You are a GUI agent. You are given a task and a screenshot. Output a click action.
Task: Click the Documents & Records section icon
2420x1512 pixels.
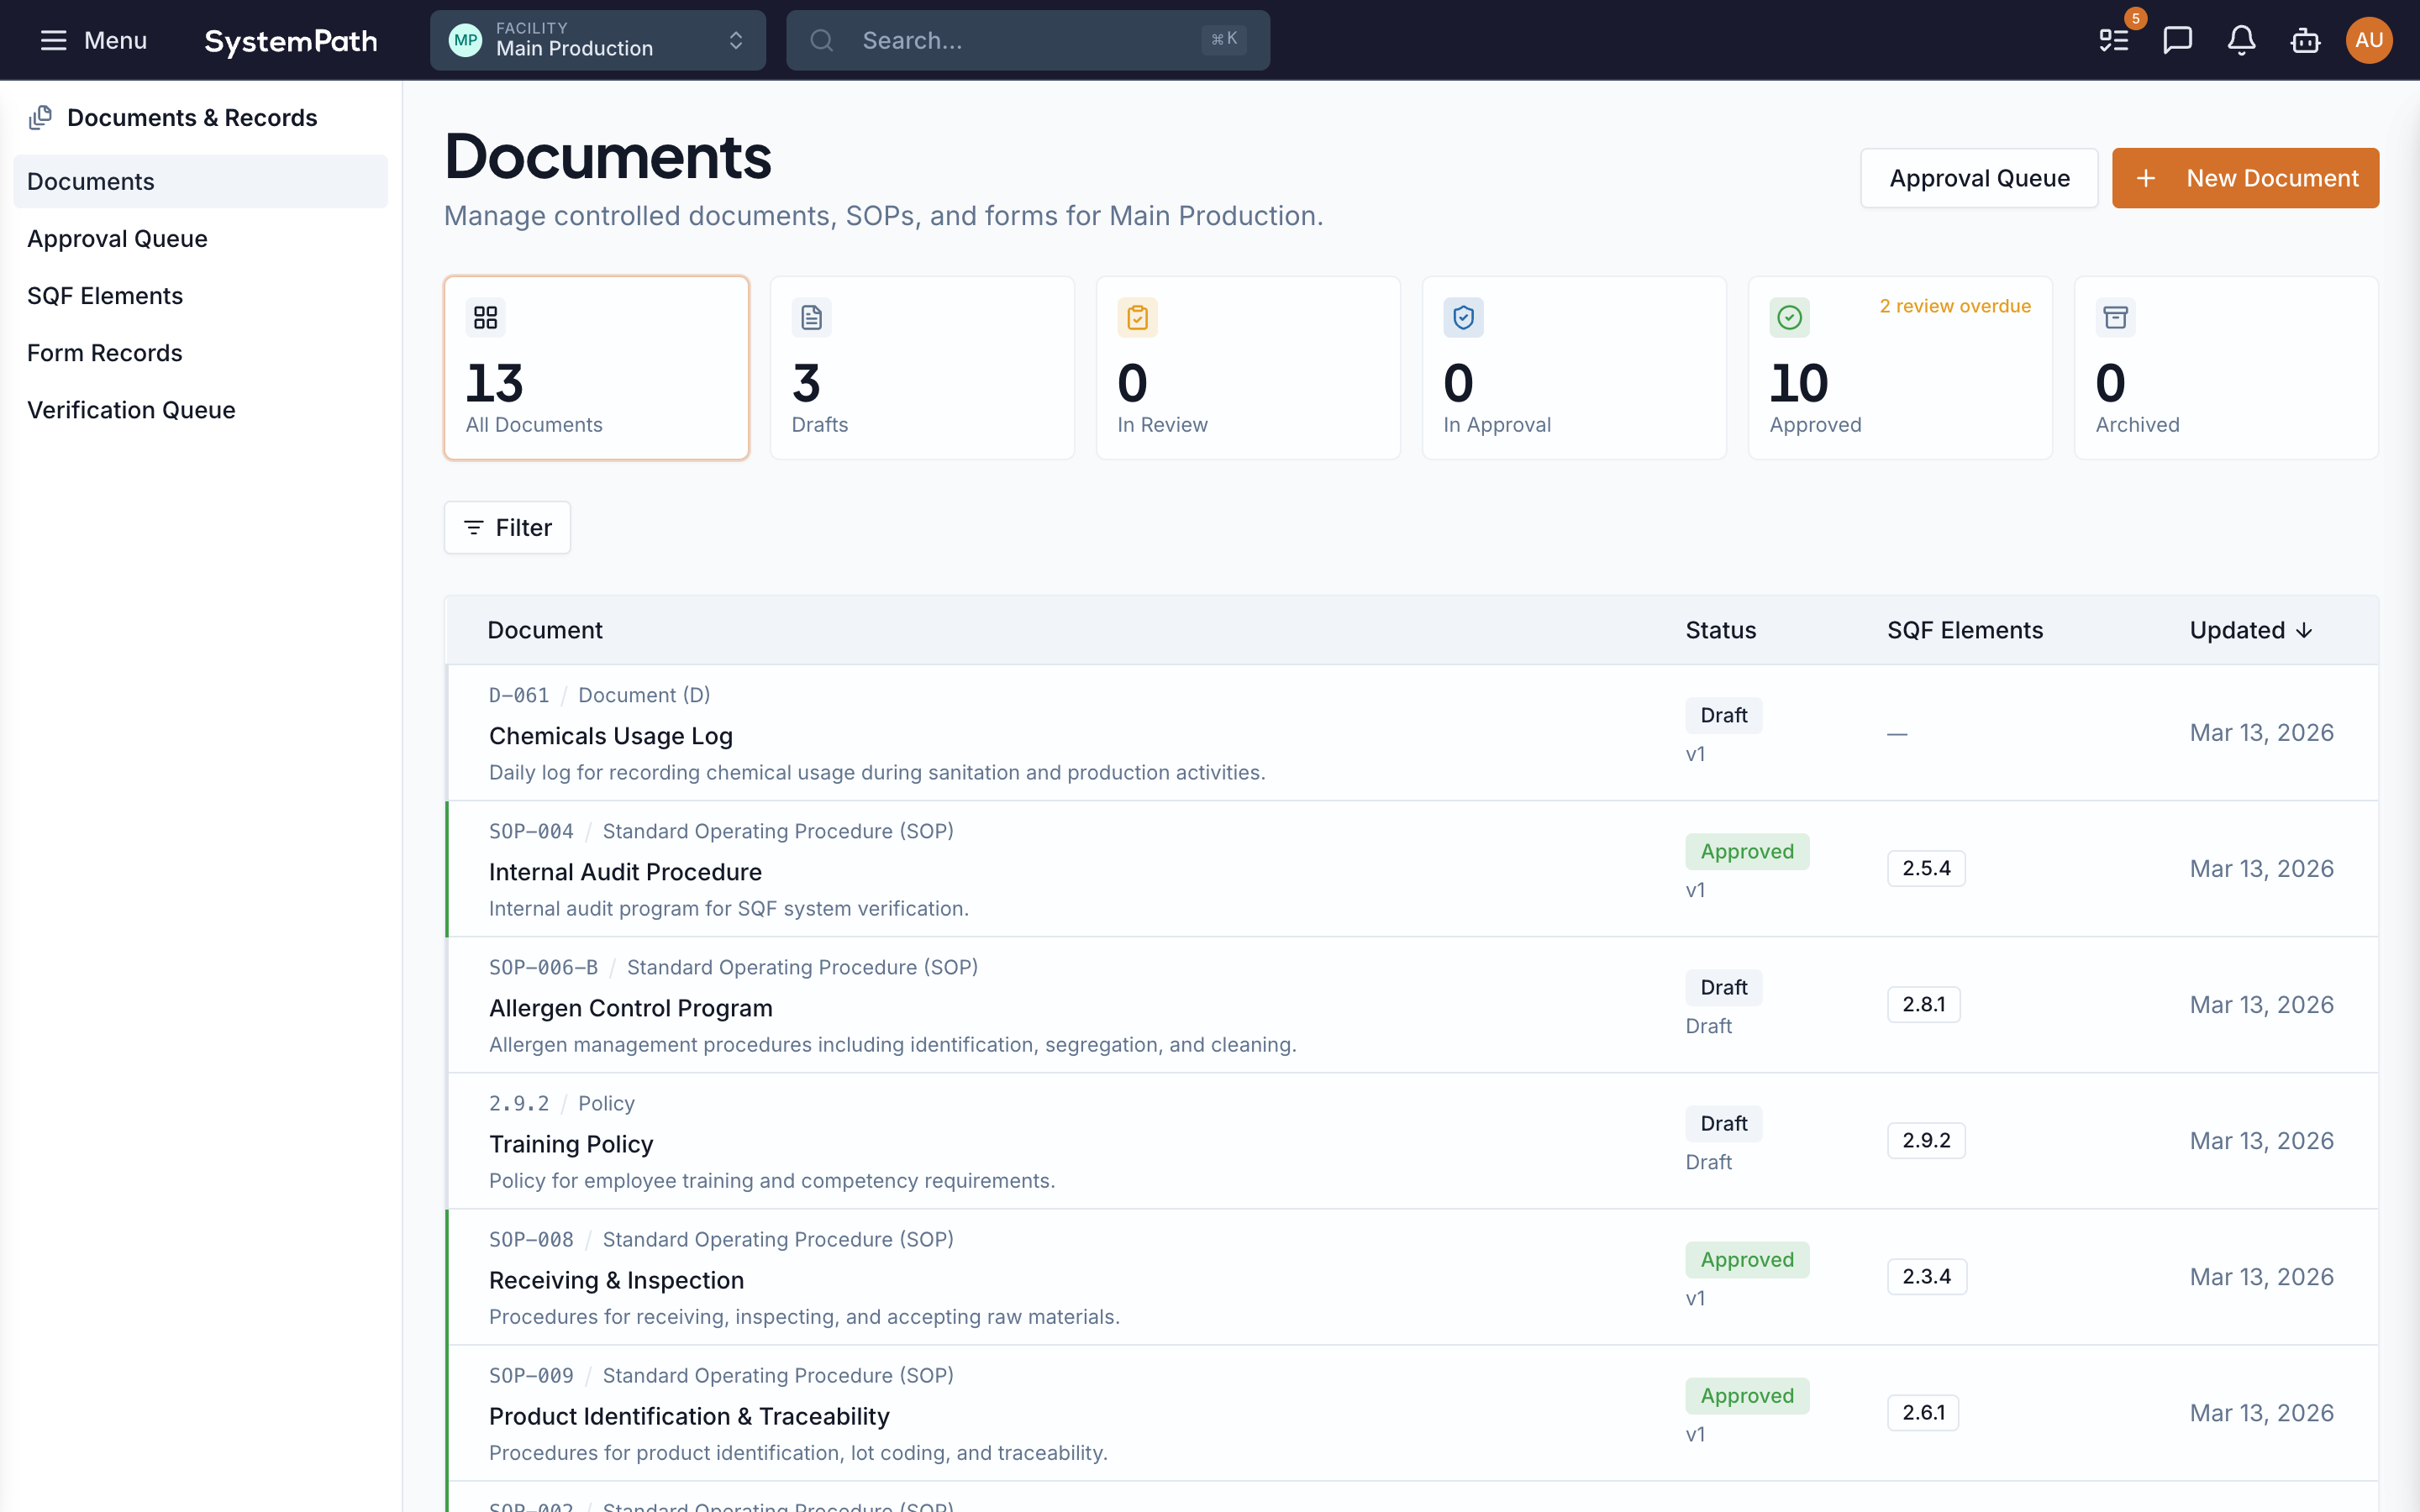(x=41, y=118)
